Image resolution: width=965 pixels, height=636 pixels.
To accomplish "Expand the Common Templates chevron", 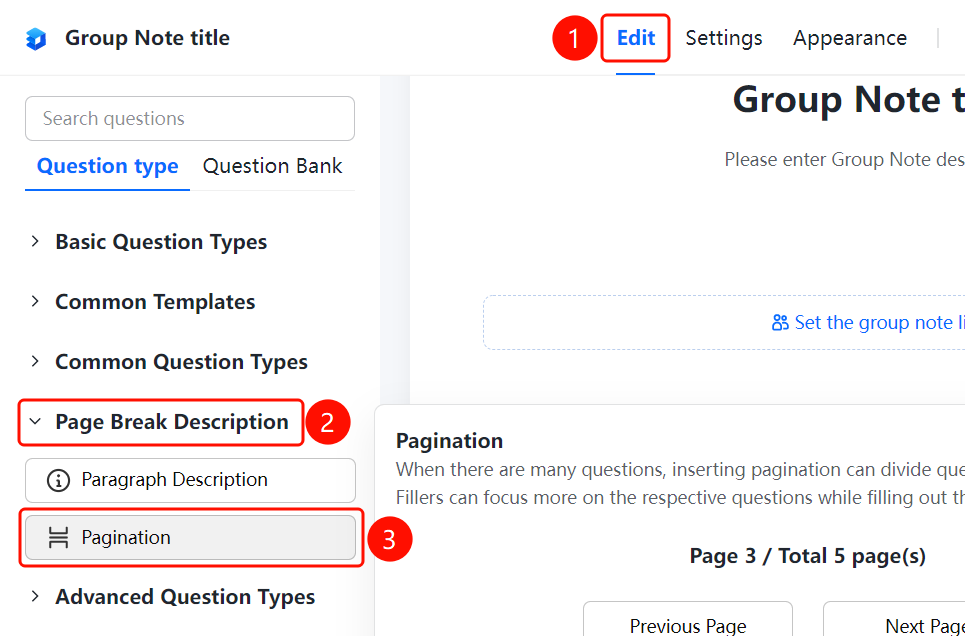I will pyautogui.click(x=35, y=301).
